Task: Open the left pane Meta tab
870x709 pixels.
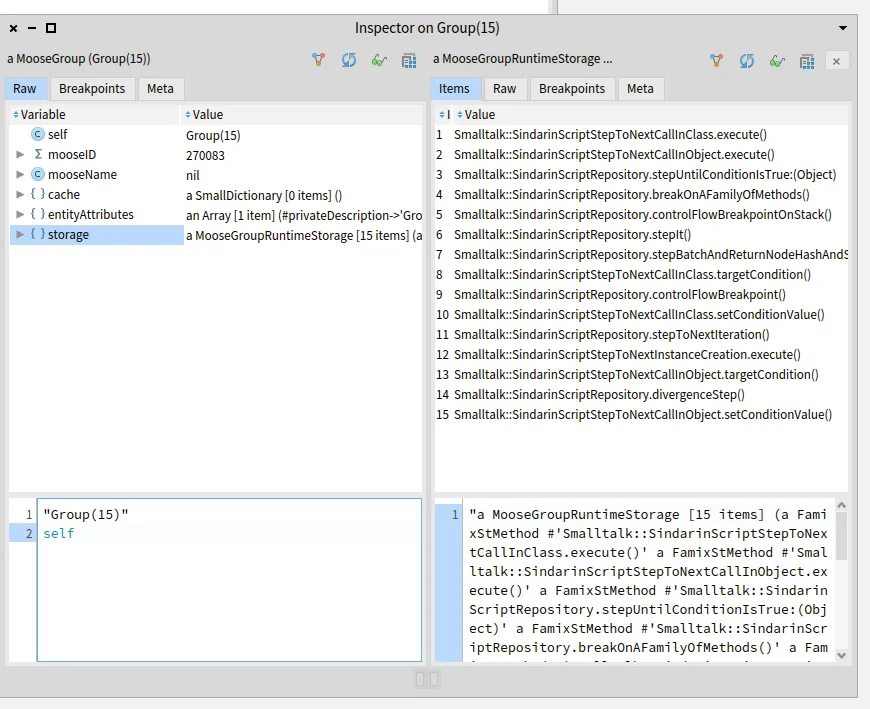Action: [160, 89]
